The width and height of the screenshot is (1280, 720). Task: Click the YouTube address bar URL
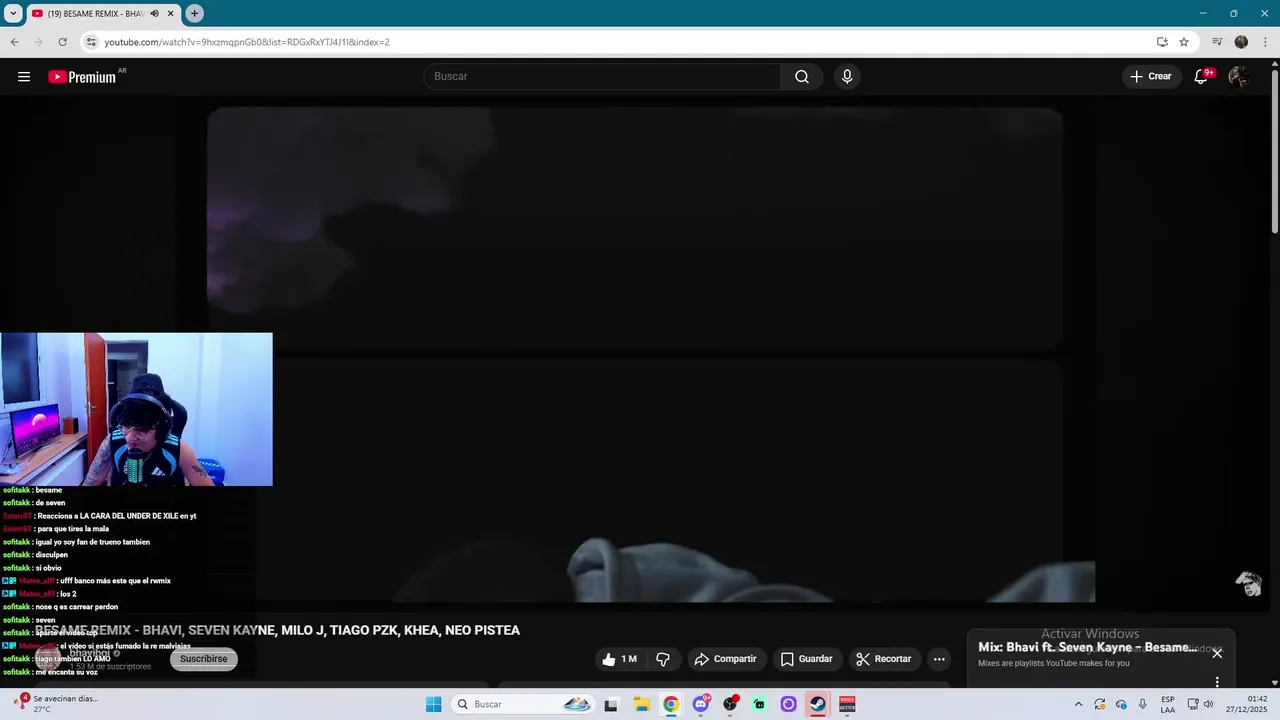[247, 42]
